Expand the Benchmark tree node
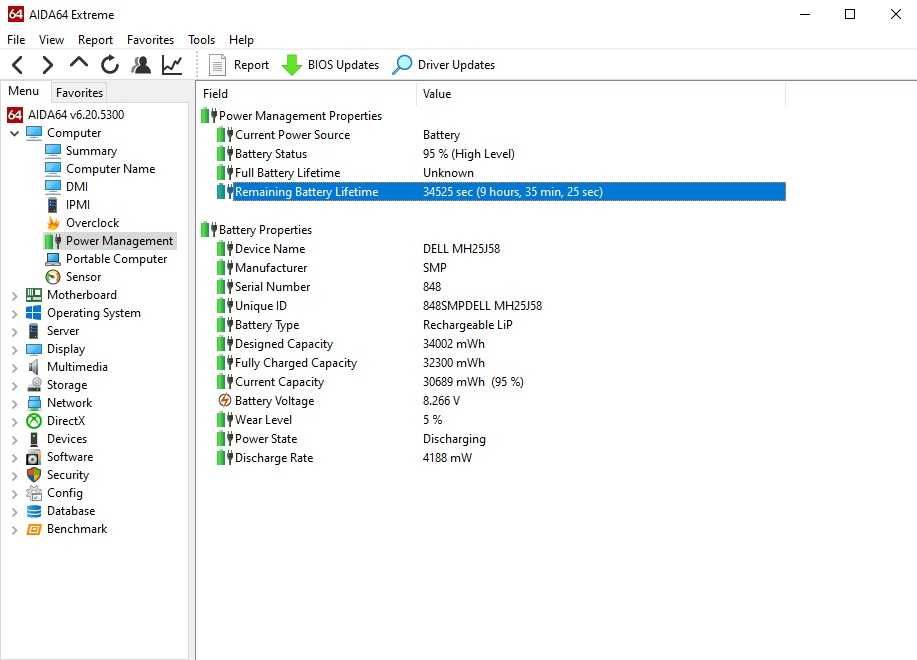Image resolution: width=917 pixels, height=660 pixels. point(15,530)
